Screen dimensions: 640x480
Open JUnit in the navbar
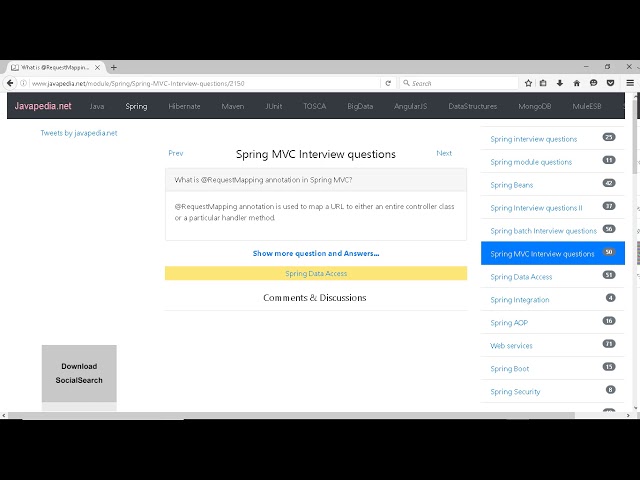273,106
